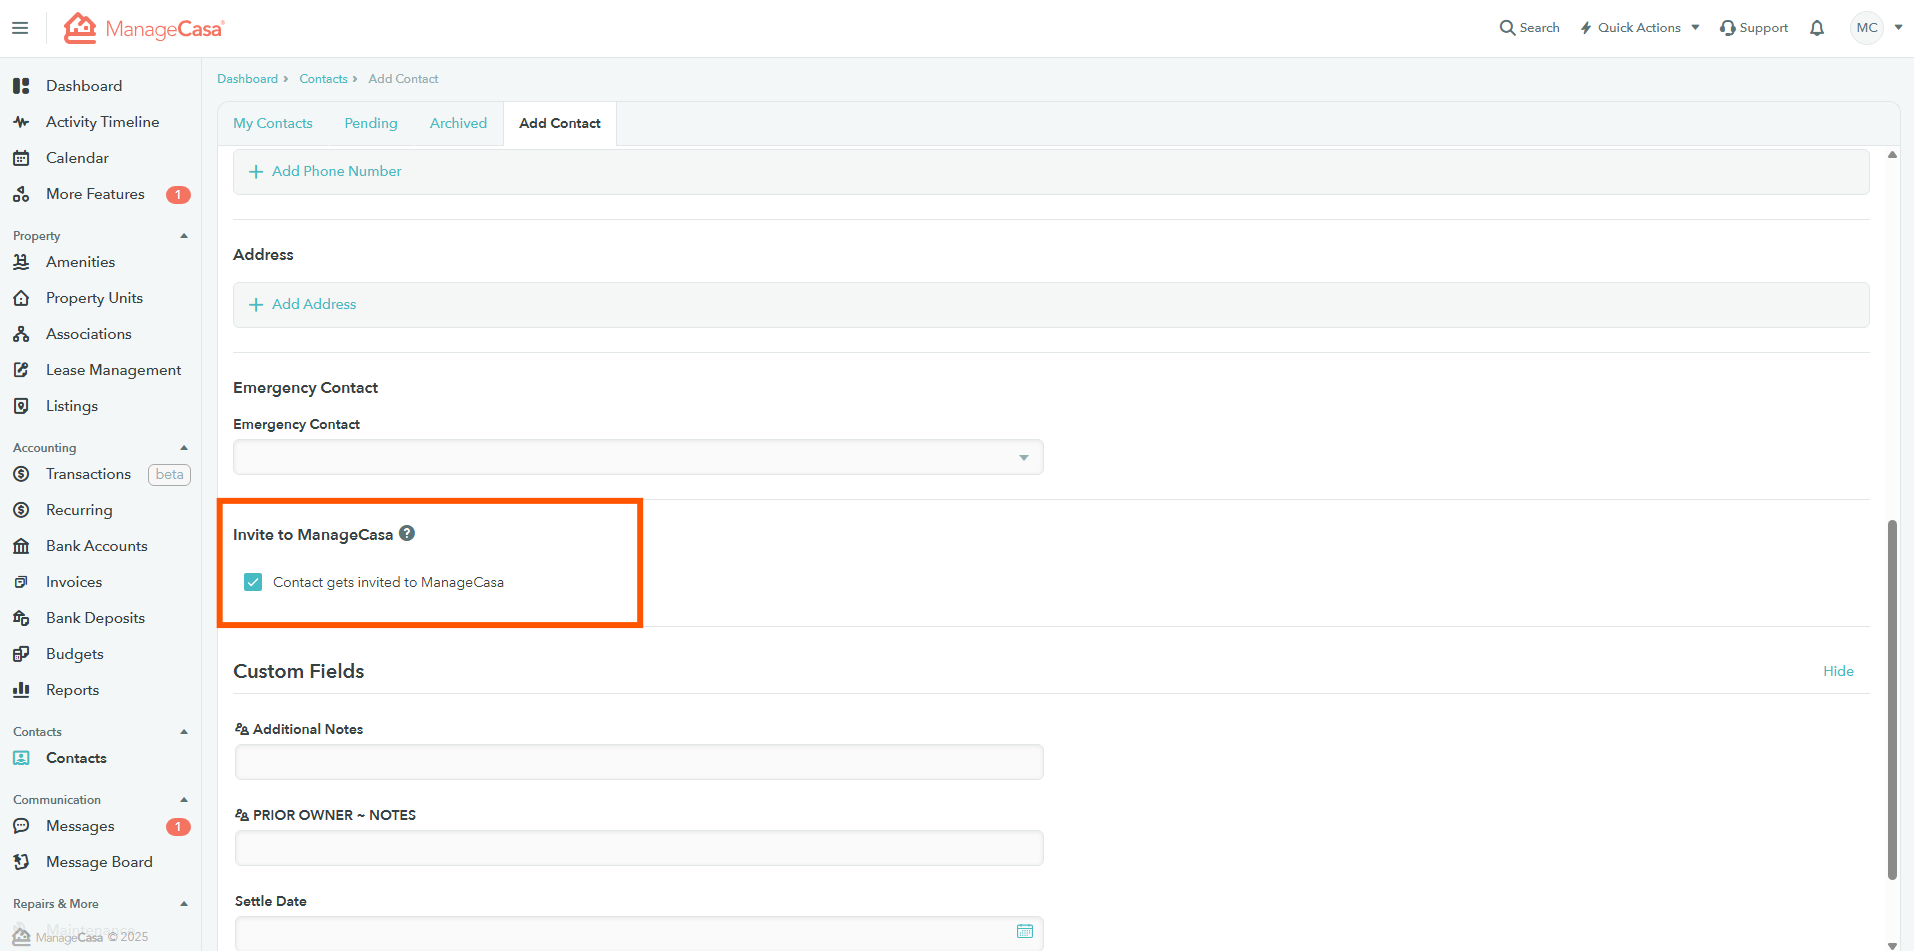Viewport: 1914px width, 951px height.
Task: Switch to the Archived tab
Action: [458, 123]
